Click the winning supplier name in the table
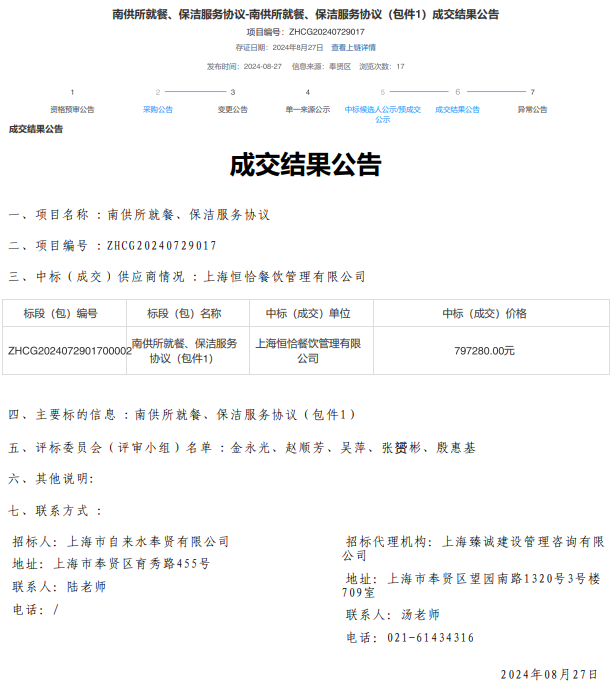This screenshot has width=611, height=690. point(307,350)
